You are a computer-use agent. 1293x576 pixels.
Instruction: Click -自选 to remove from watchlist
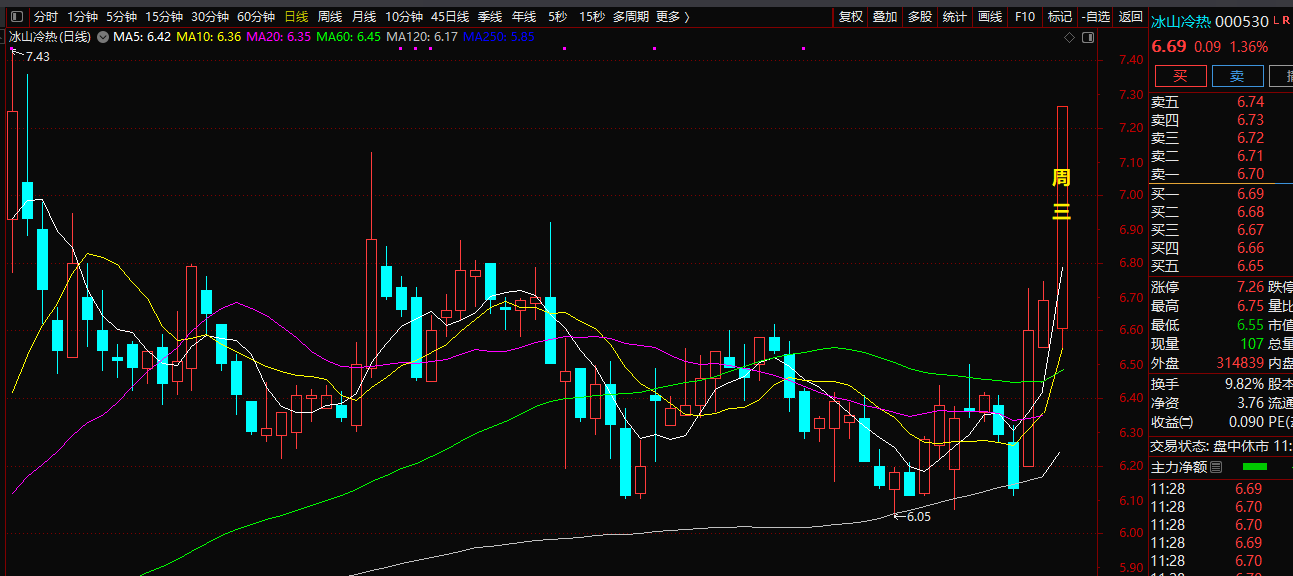(1095, 16)
